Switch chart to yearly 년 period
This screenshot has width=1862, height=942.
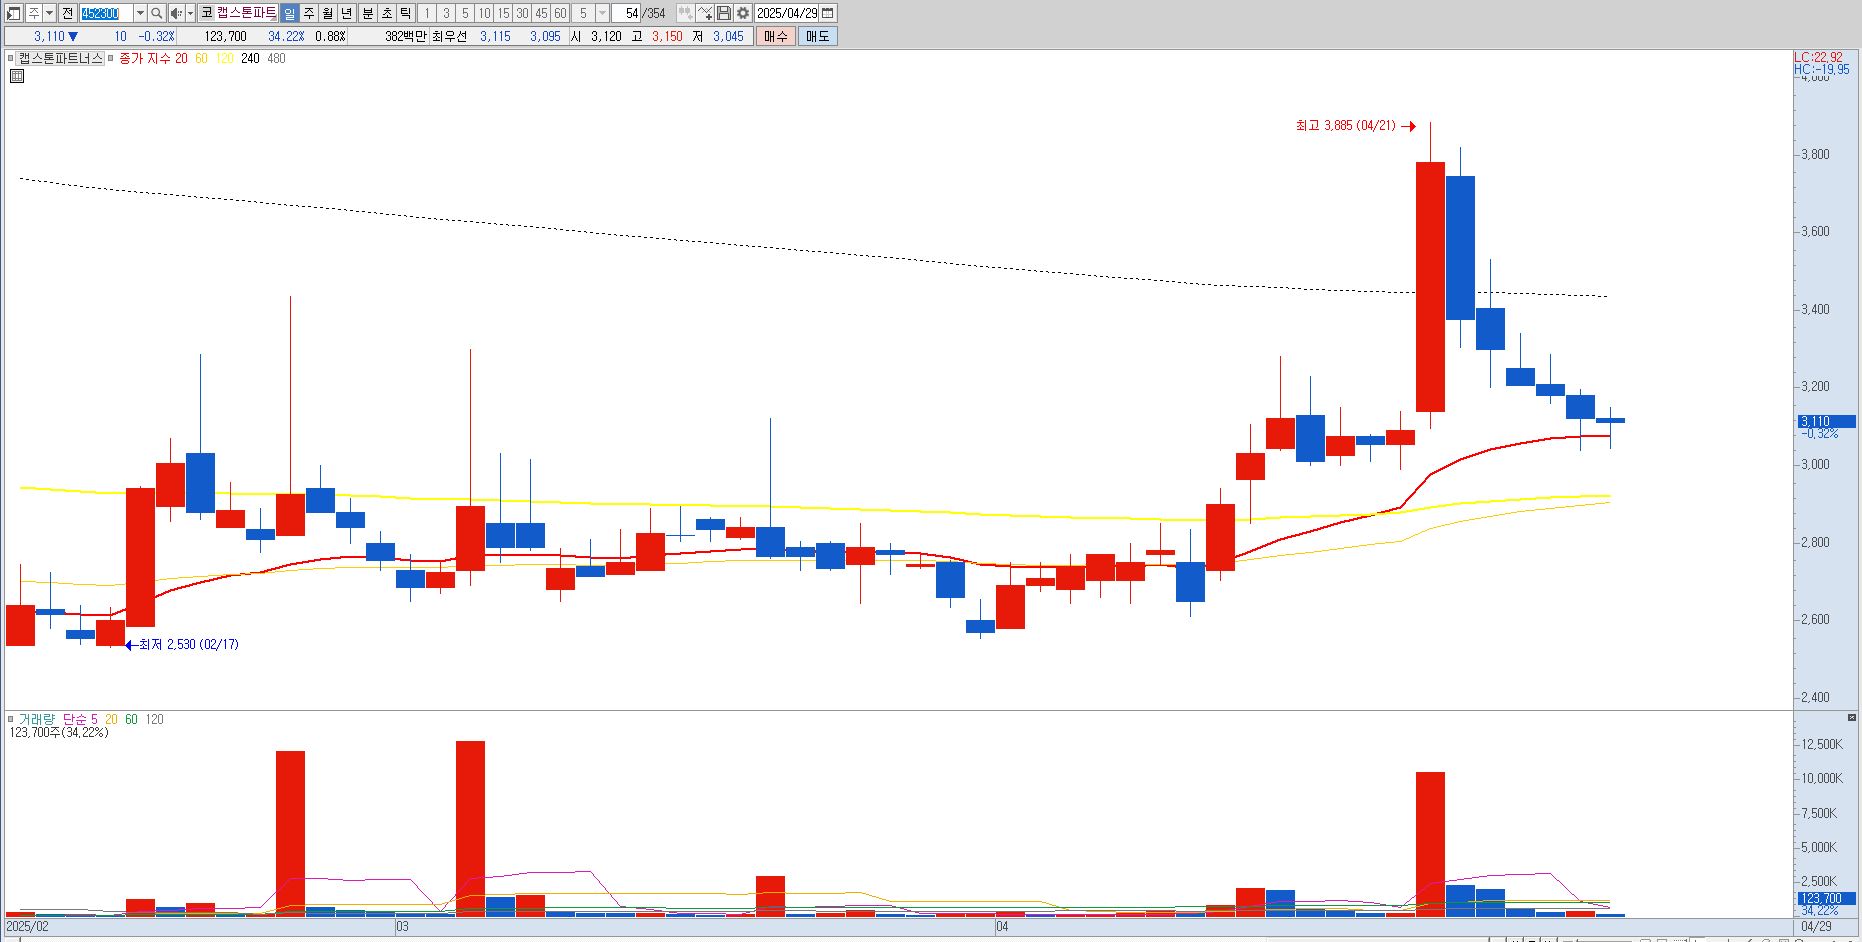pyautogui.click(x=347, y=13)
